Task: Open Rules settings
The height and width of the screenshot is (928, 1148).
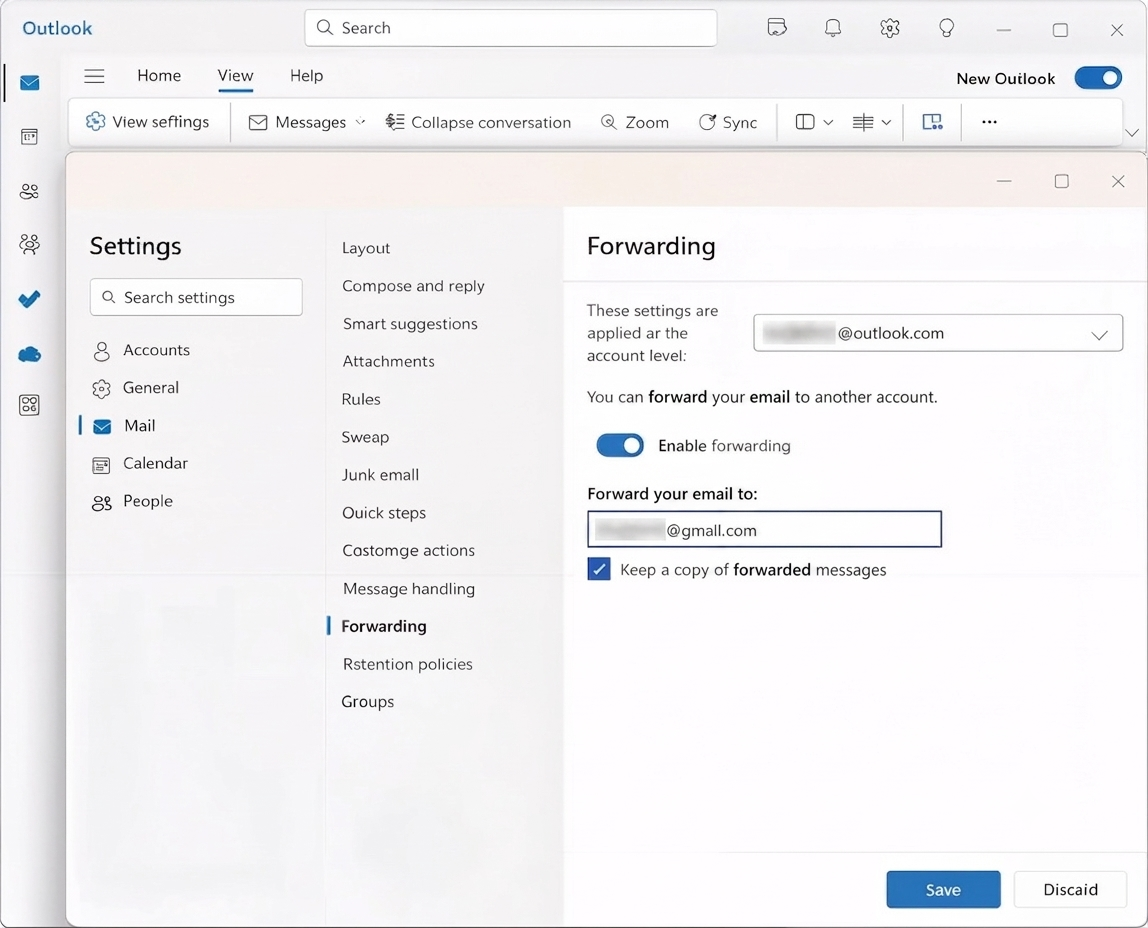Action: (x=361, y=400)
